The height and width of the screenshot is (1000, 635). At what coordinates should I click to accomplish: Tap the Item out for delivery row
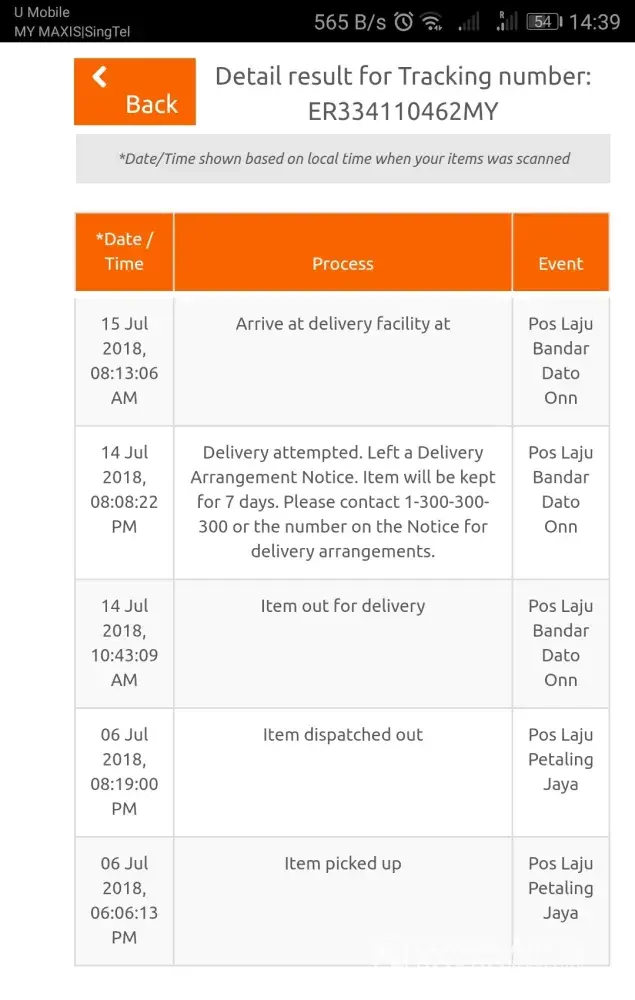coord(342,606)
